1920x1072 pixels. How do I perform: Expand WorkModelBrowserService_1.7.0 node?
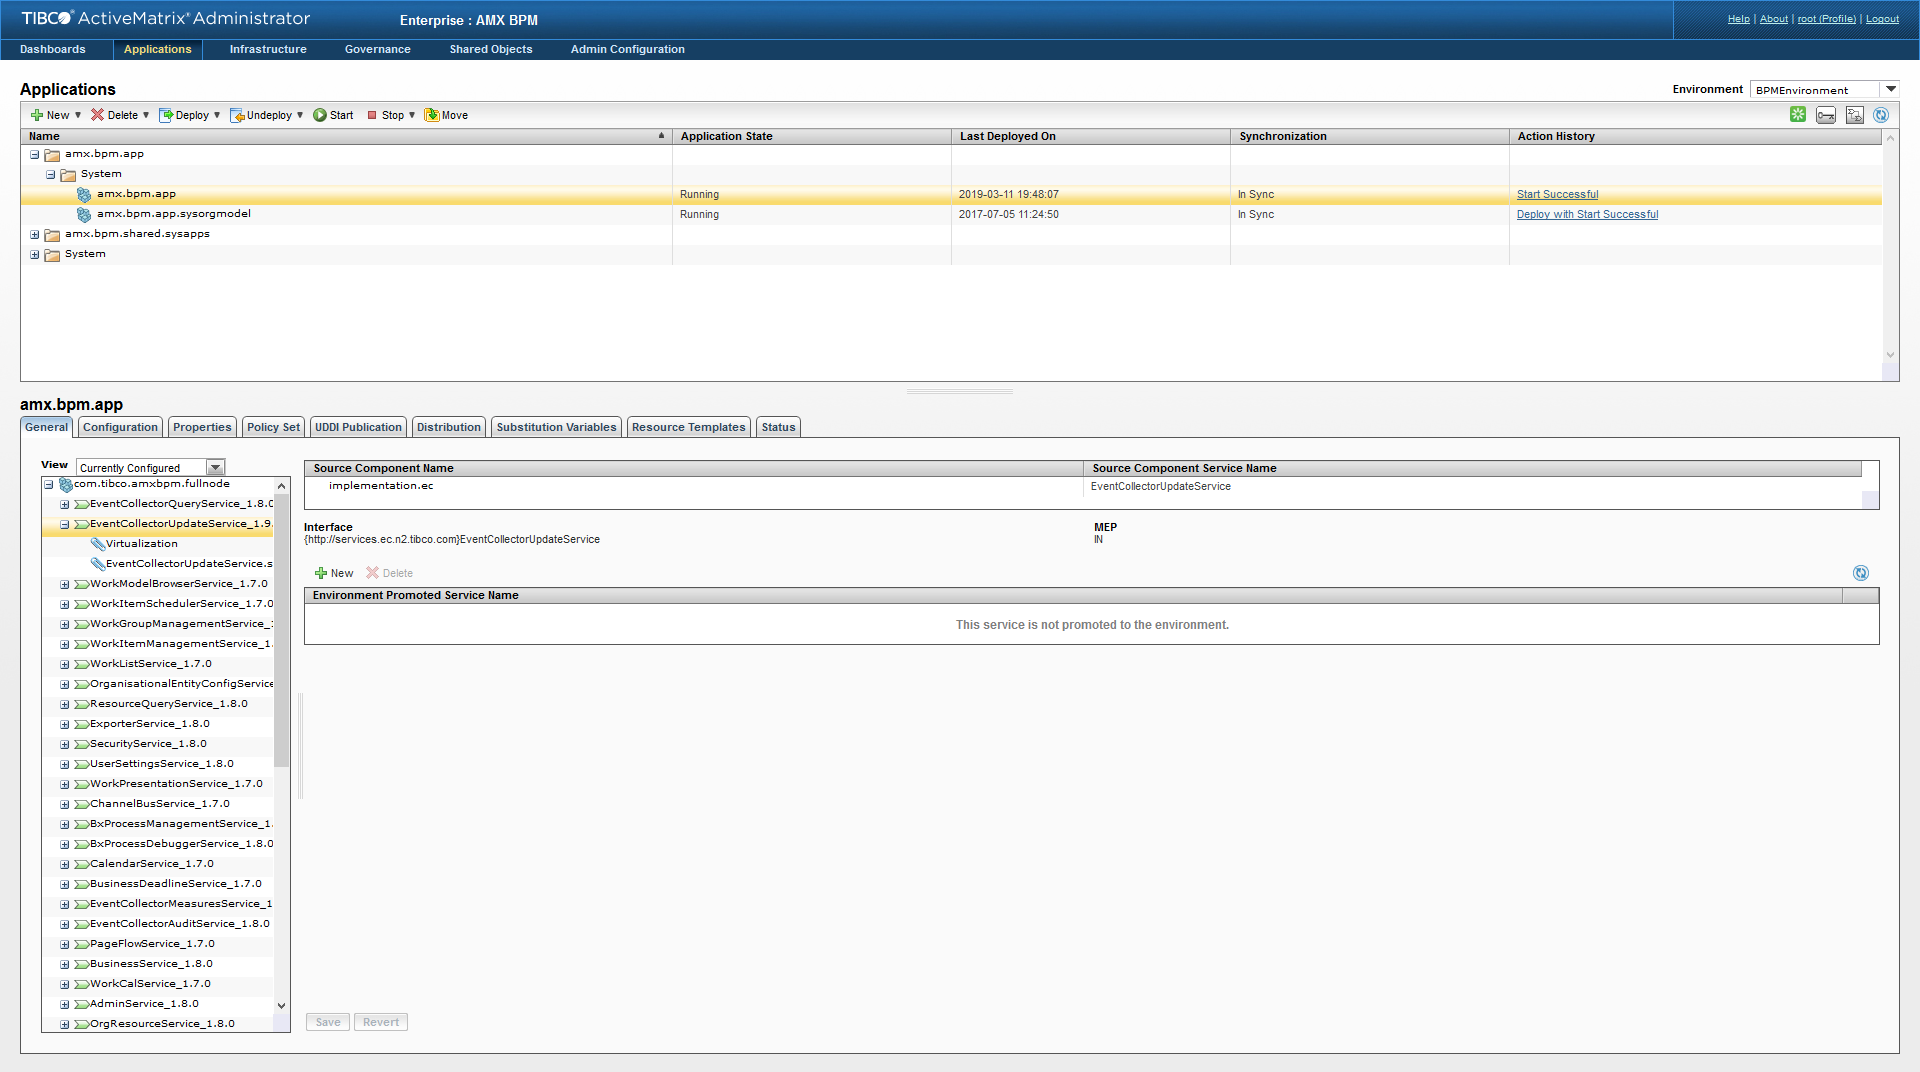[x=64, y=584]
